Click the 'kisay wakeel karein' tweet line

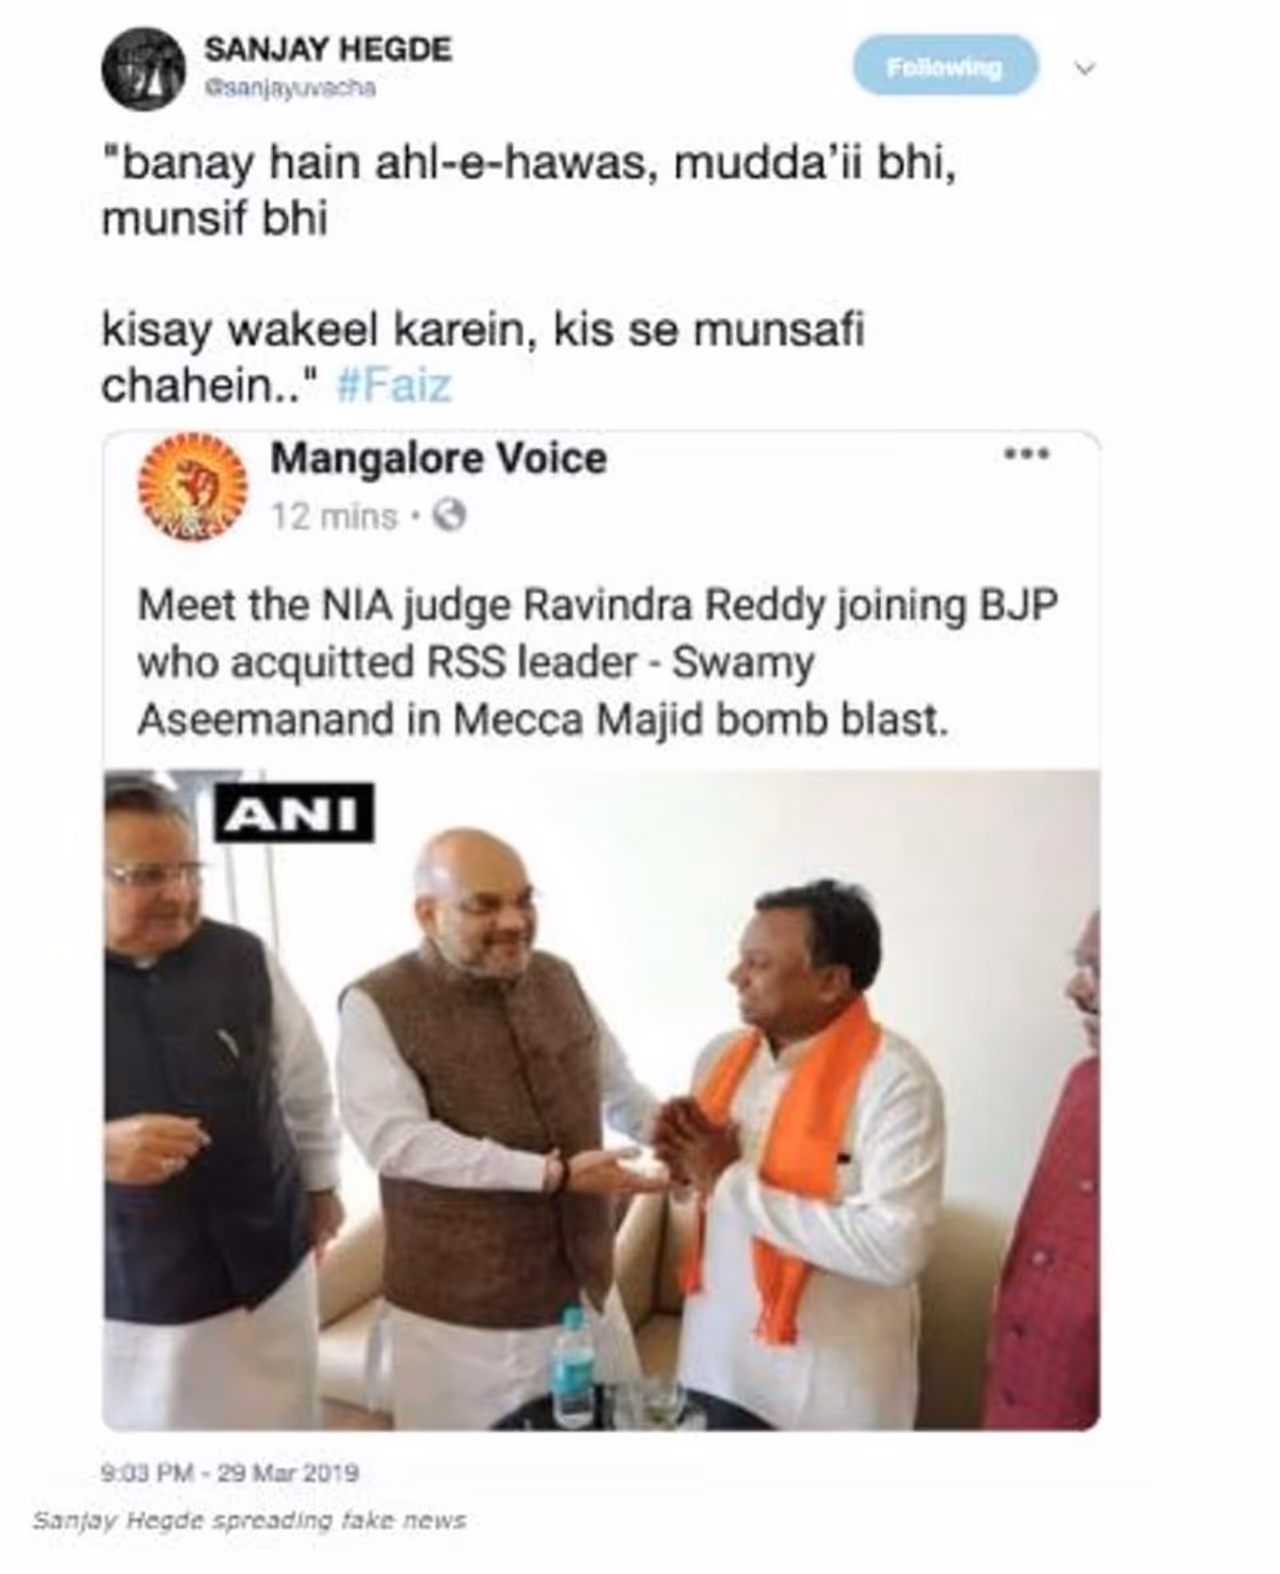483,358
